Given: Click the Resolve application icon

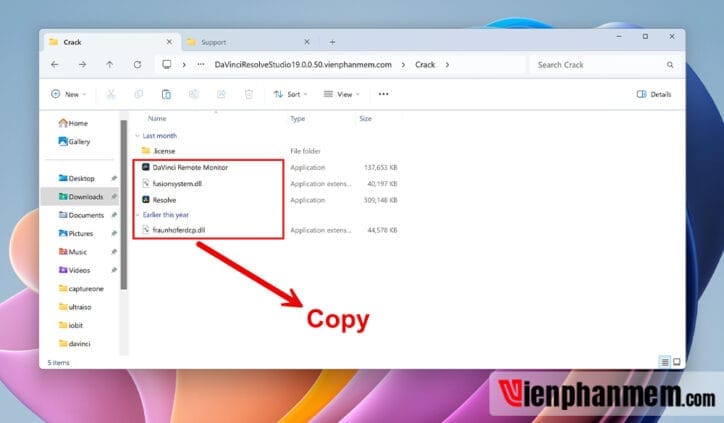Looking at the screenshot, I should click(x=146, y=200).
